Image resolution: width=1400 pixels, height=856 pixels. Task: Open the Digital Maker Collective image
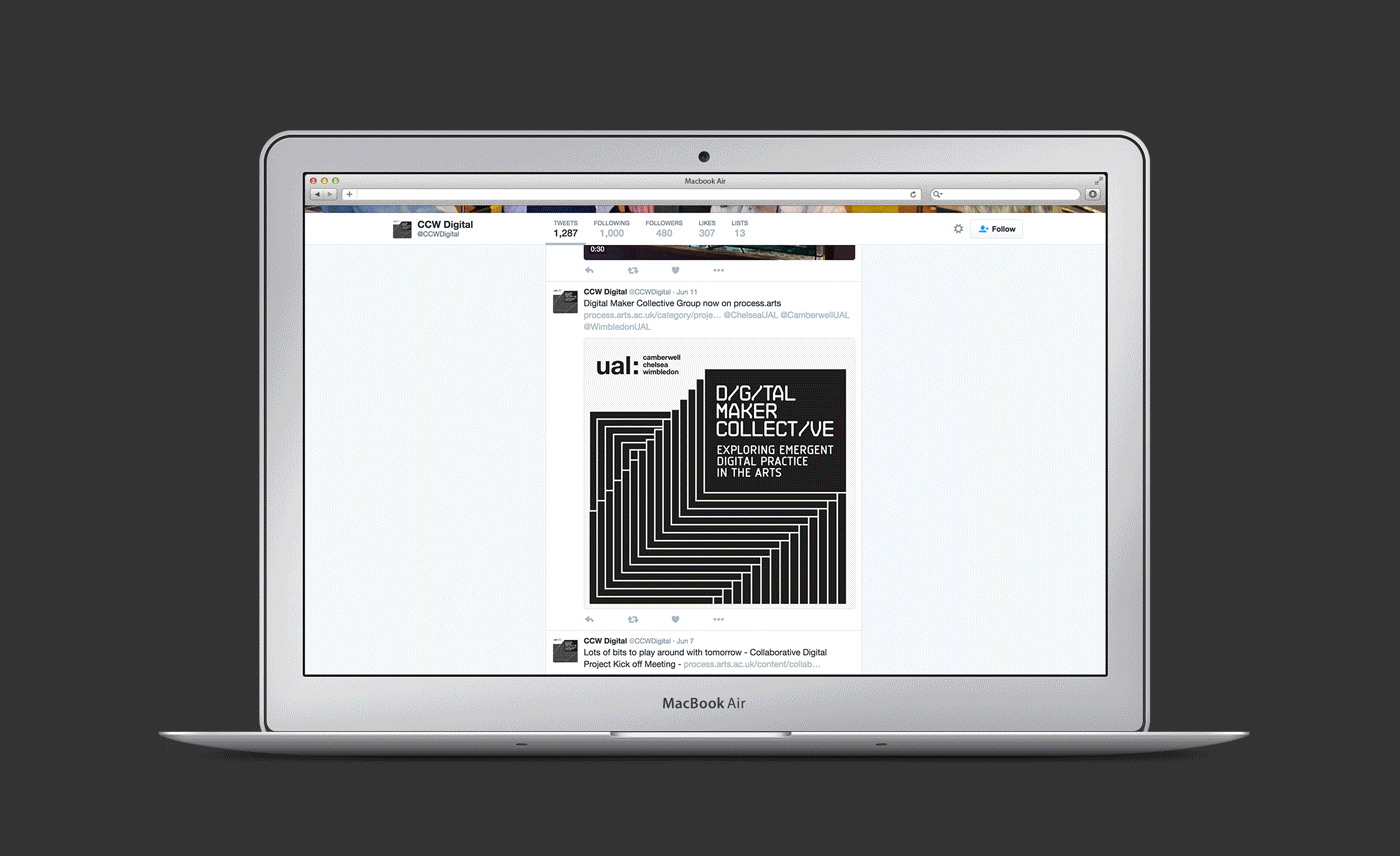coord(719,473)
